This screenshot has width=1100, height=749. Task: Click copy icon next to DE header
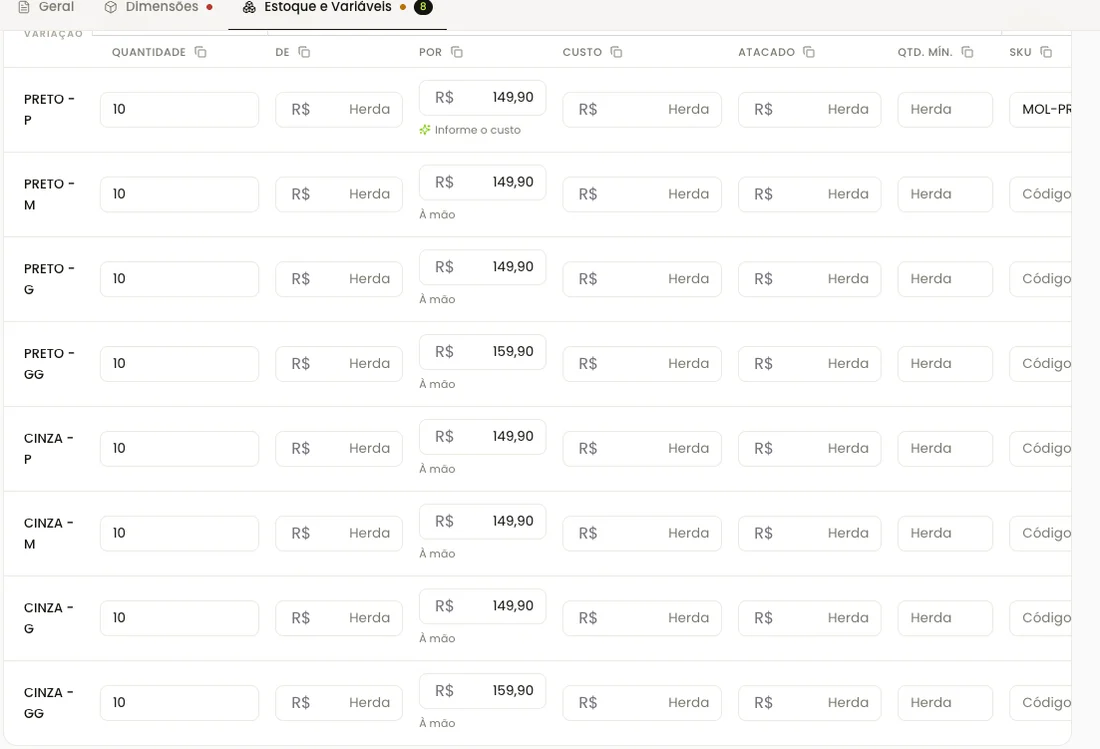coord(304,52)
